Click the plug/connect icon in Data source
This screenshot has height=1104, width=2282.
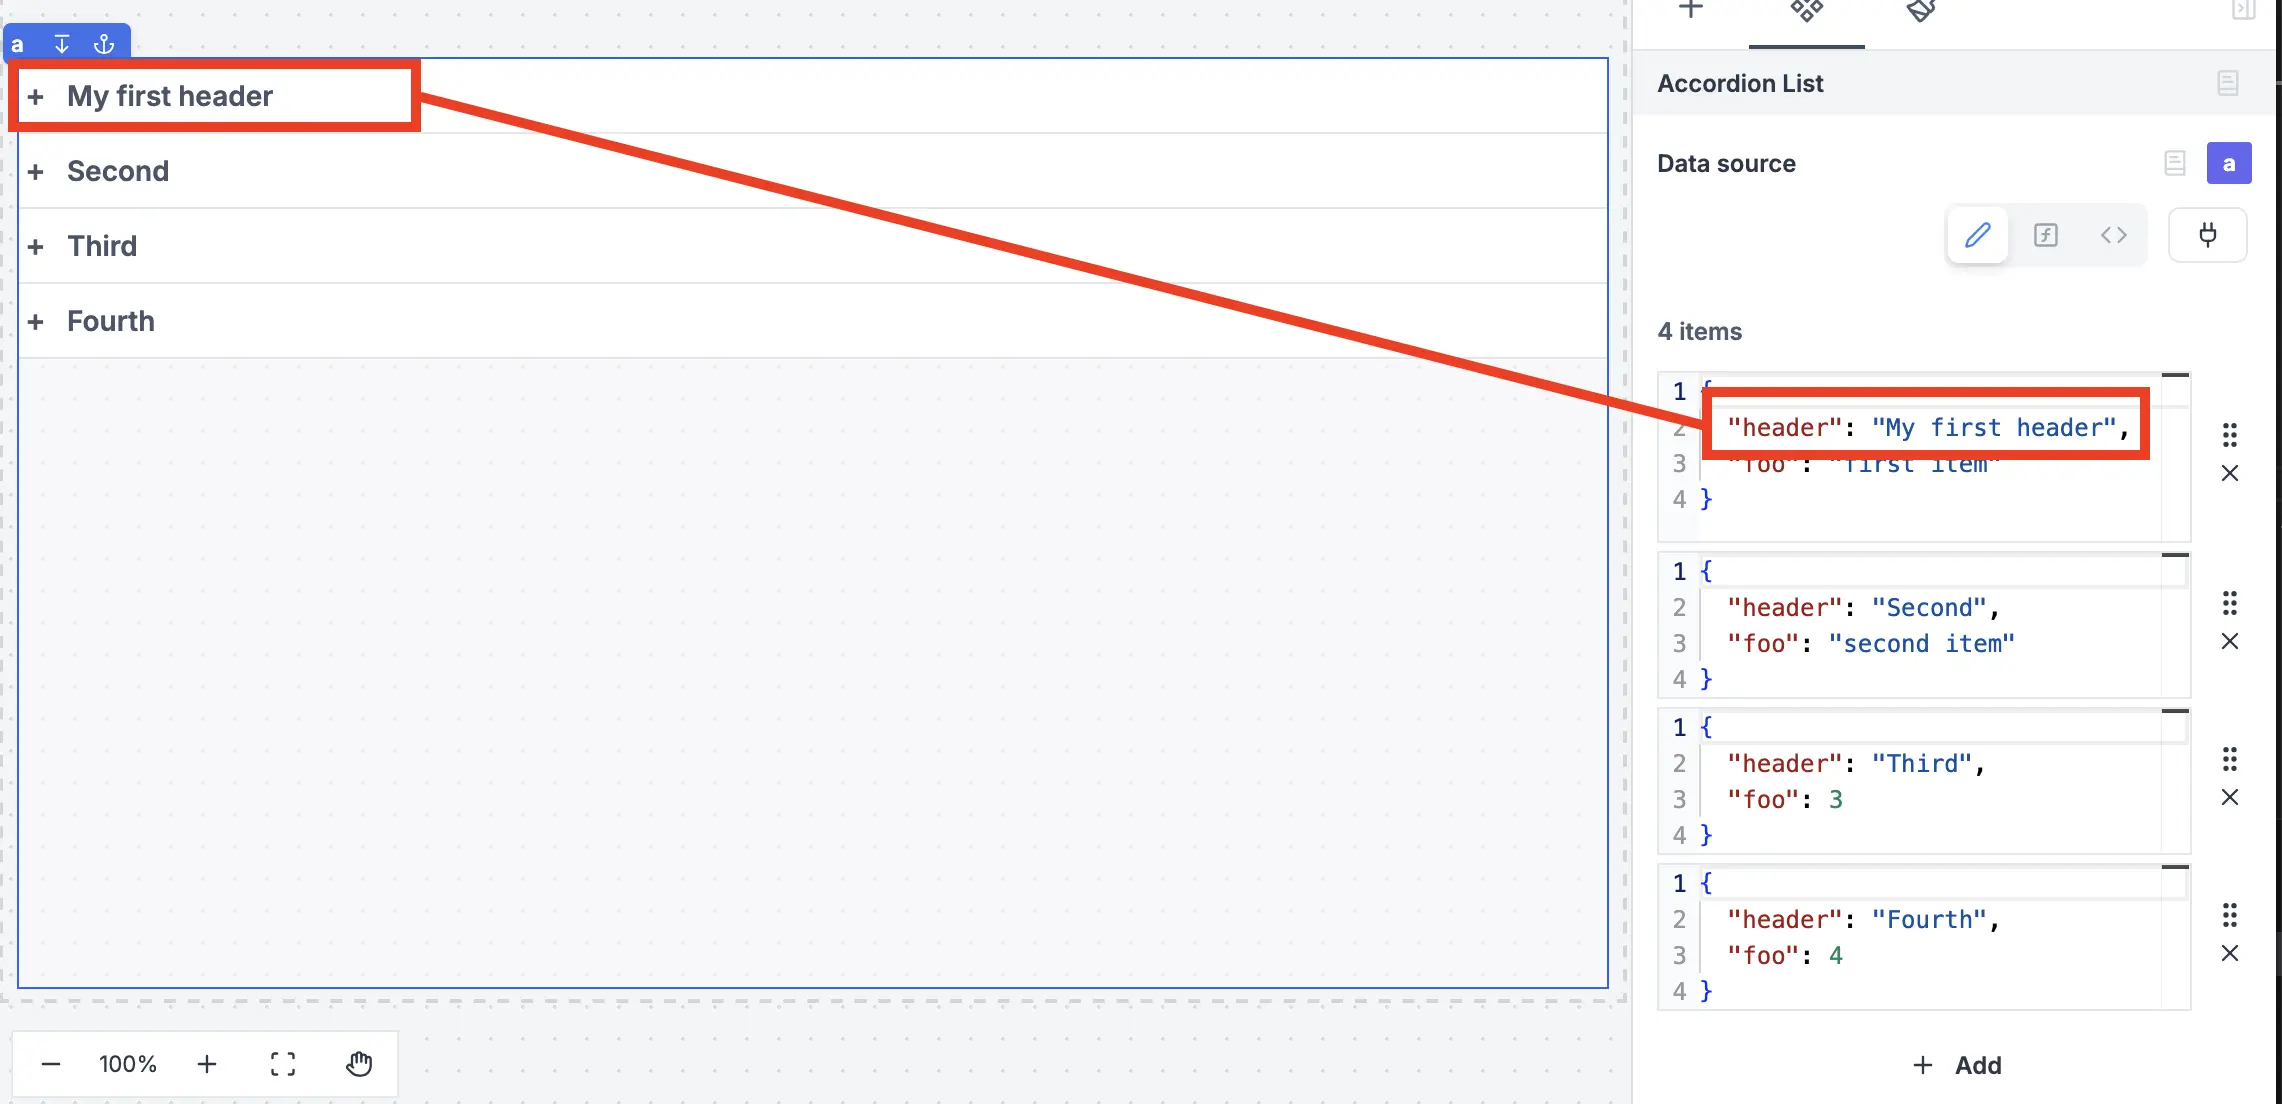(2208, 234)
